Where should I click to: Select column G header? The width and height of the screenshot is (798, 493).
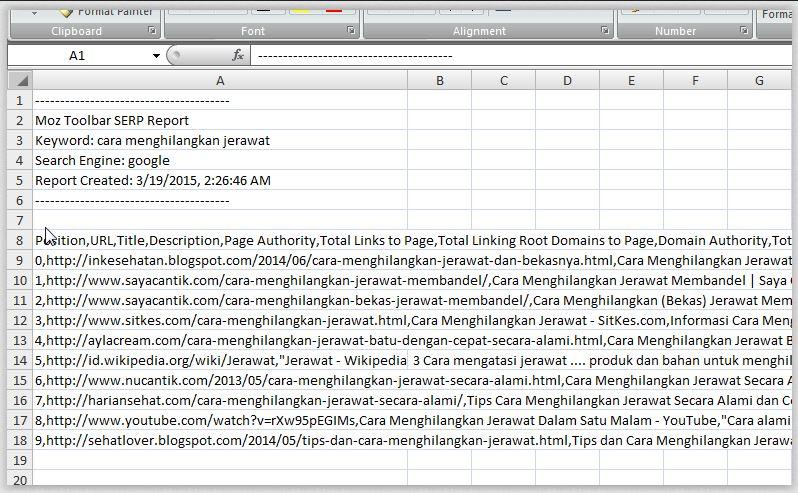(x=759, y=81)
